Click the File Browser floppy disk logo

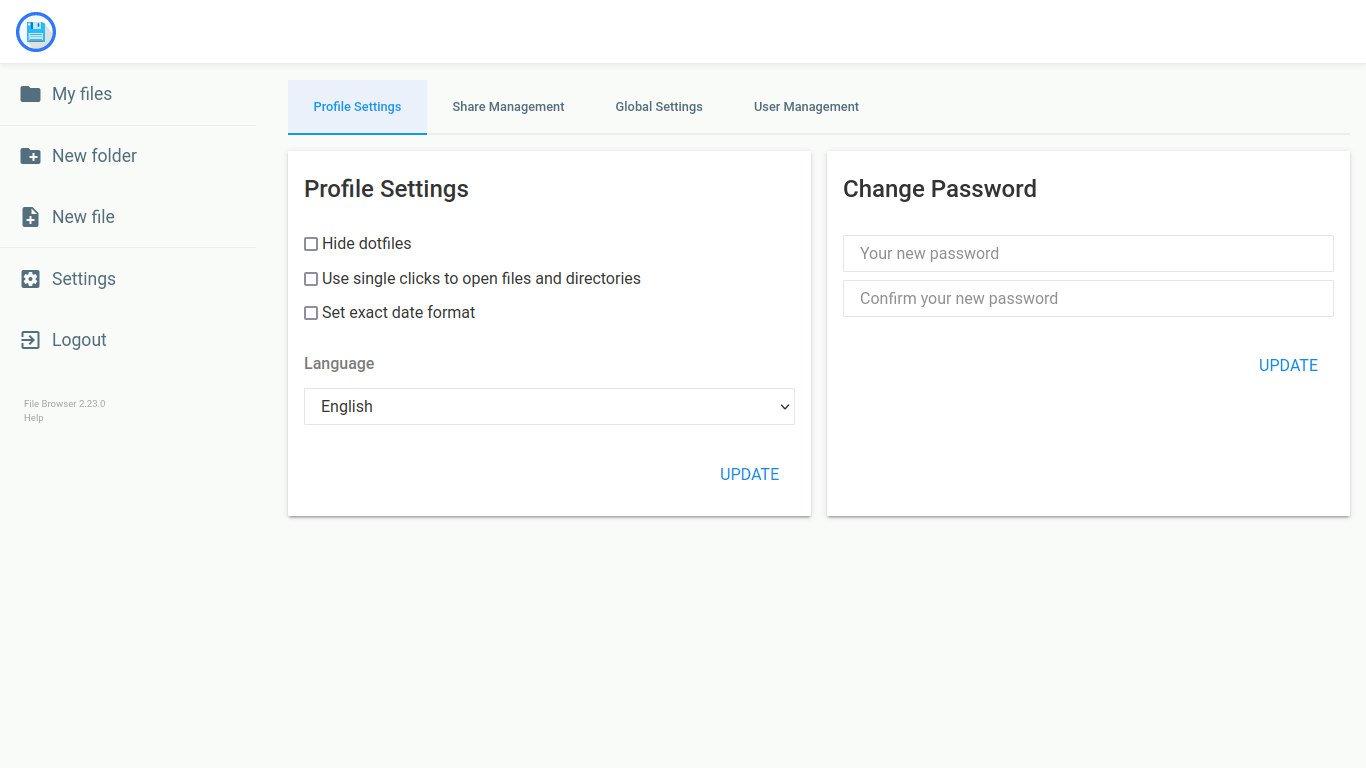36,32
